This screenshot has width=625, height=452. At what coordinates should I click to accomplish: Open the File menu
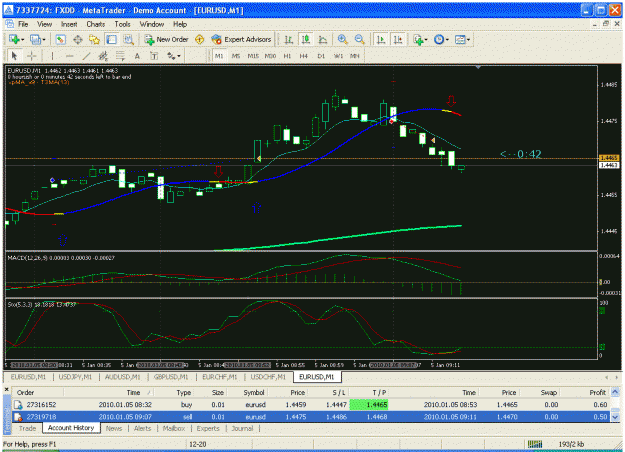pyautogui.click(x=23, y=24)
